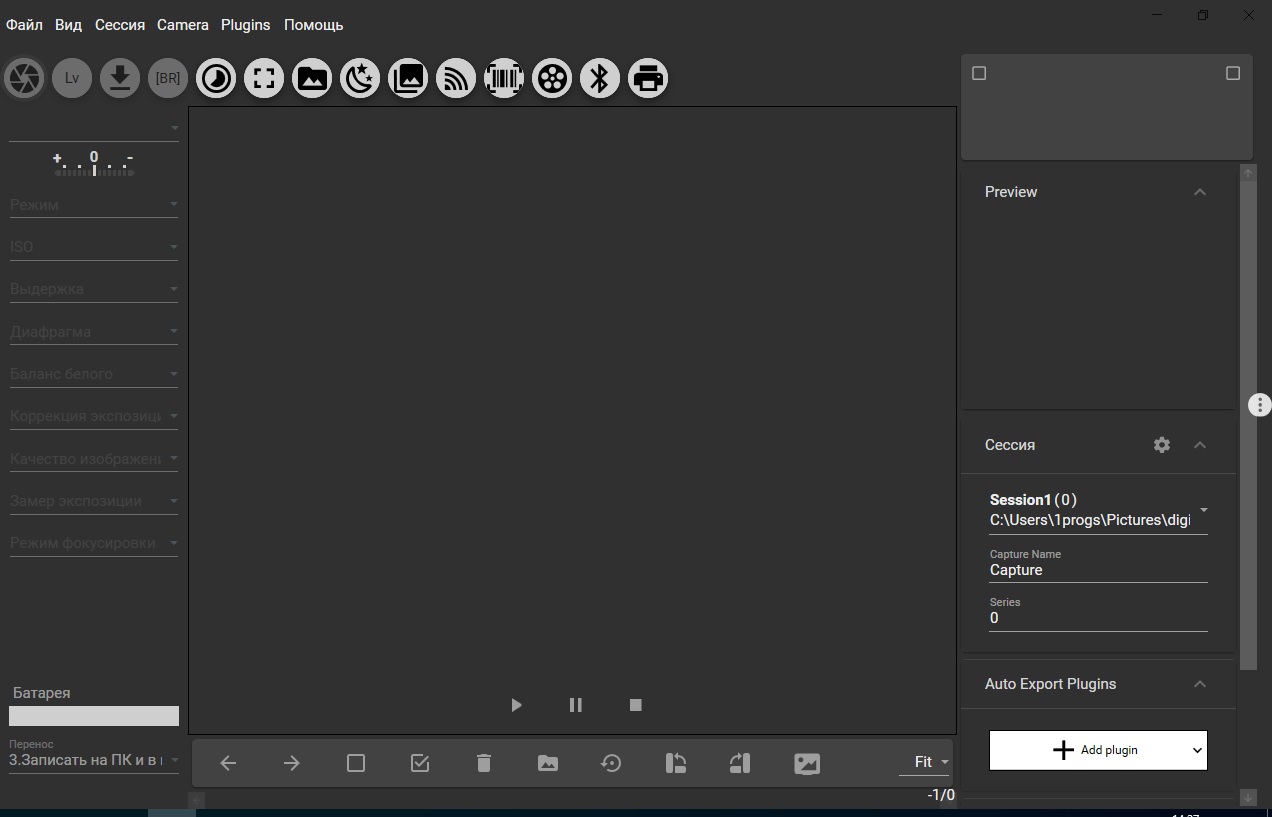Image resolution: width=1272 pixels, height=817 pixels.
Task: Open the Режим фокусировки dropdown
Action: point(94,543)
